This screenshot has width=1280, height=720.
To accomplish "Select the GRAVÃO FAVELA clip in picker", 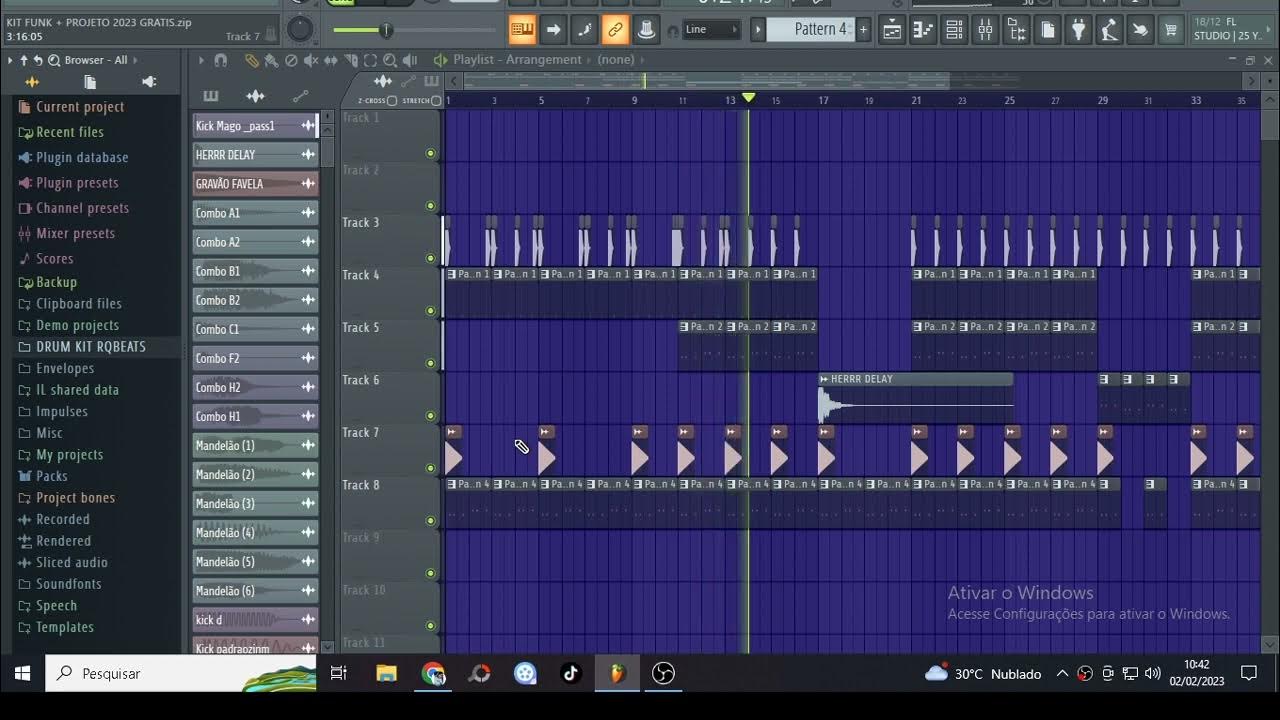I will (x=255, y=184).
